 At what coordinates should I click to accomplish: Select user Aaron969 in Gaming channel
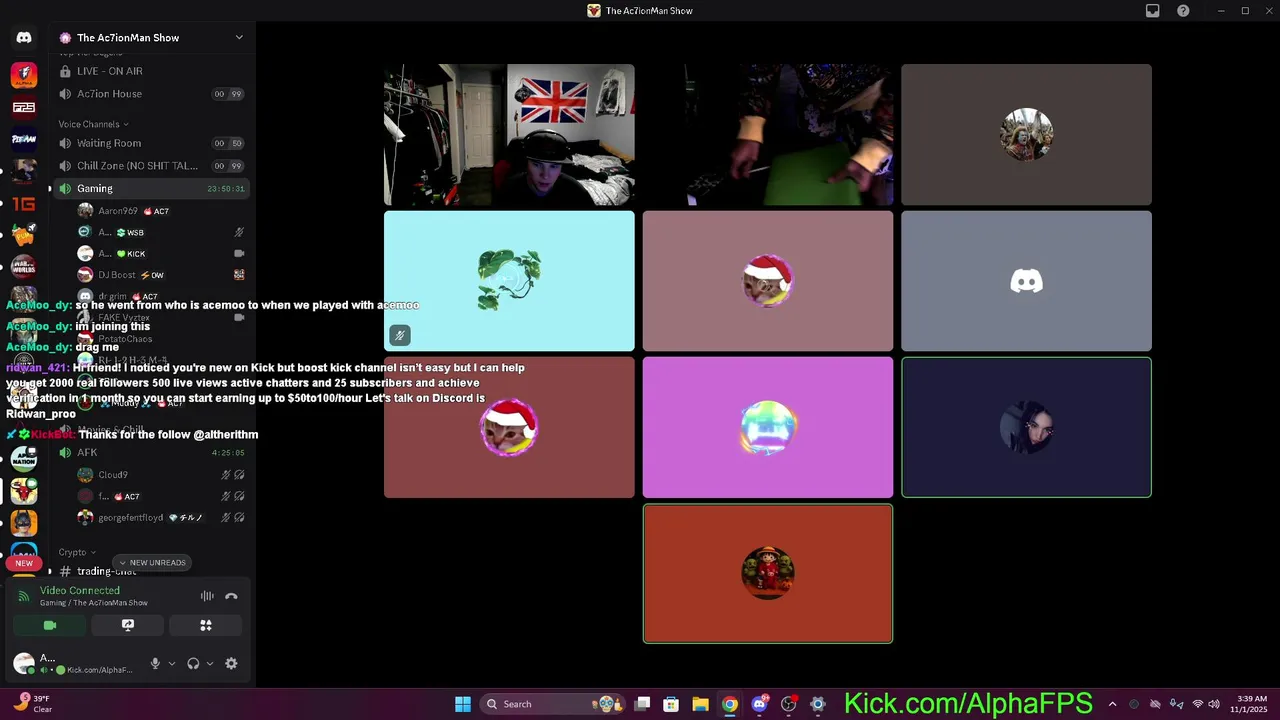coord(160,211)
